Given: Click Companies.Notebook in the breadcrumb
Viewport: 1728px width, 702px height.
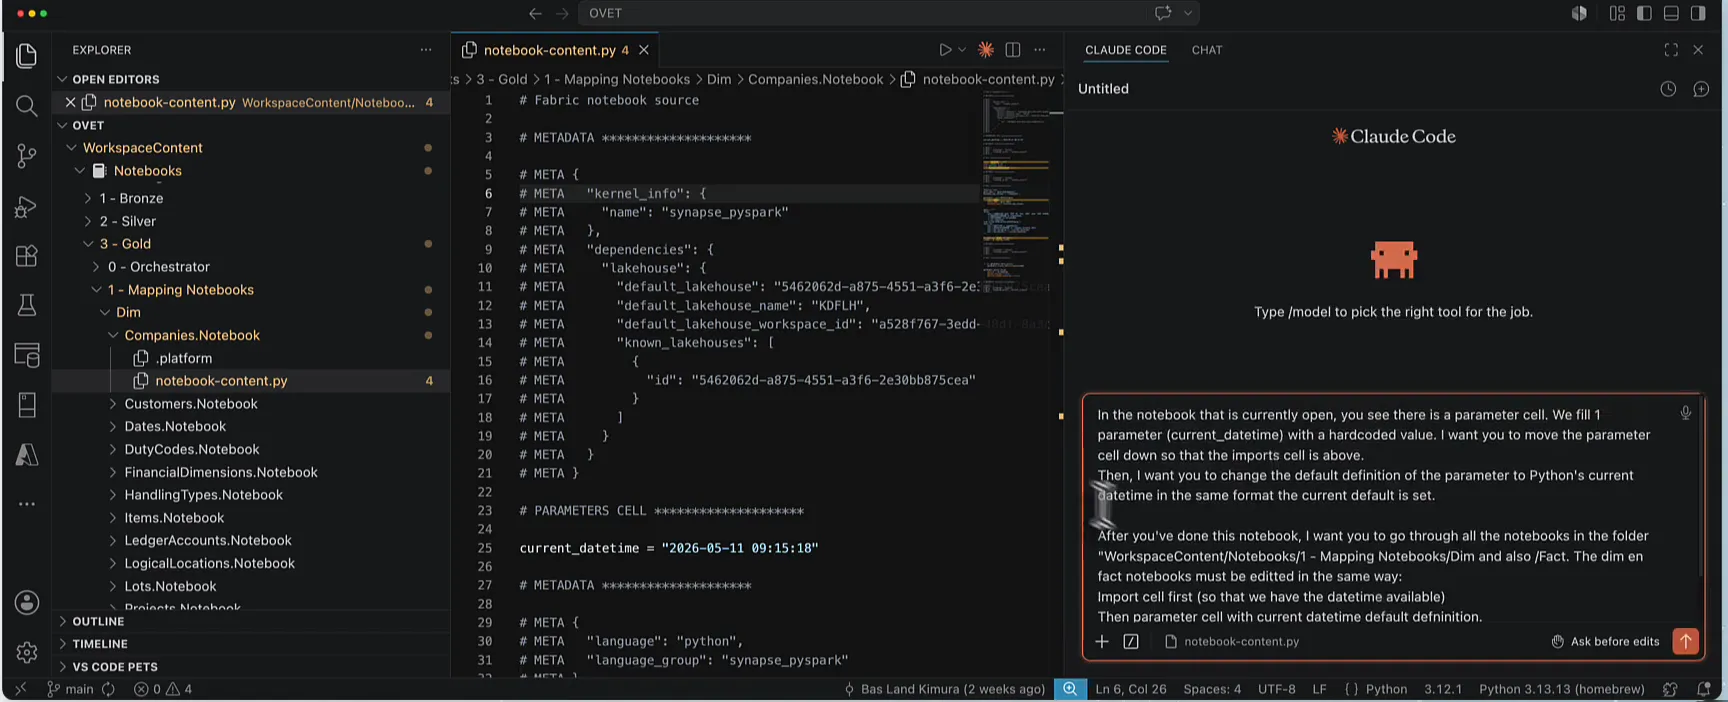Looking at the screenshot, I should (816, 79).
